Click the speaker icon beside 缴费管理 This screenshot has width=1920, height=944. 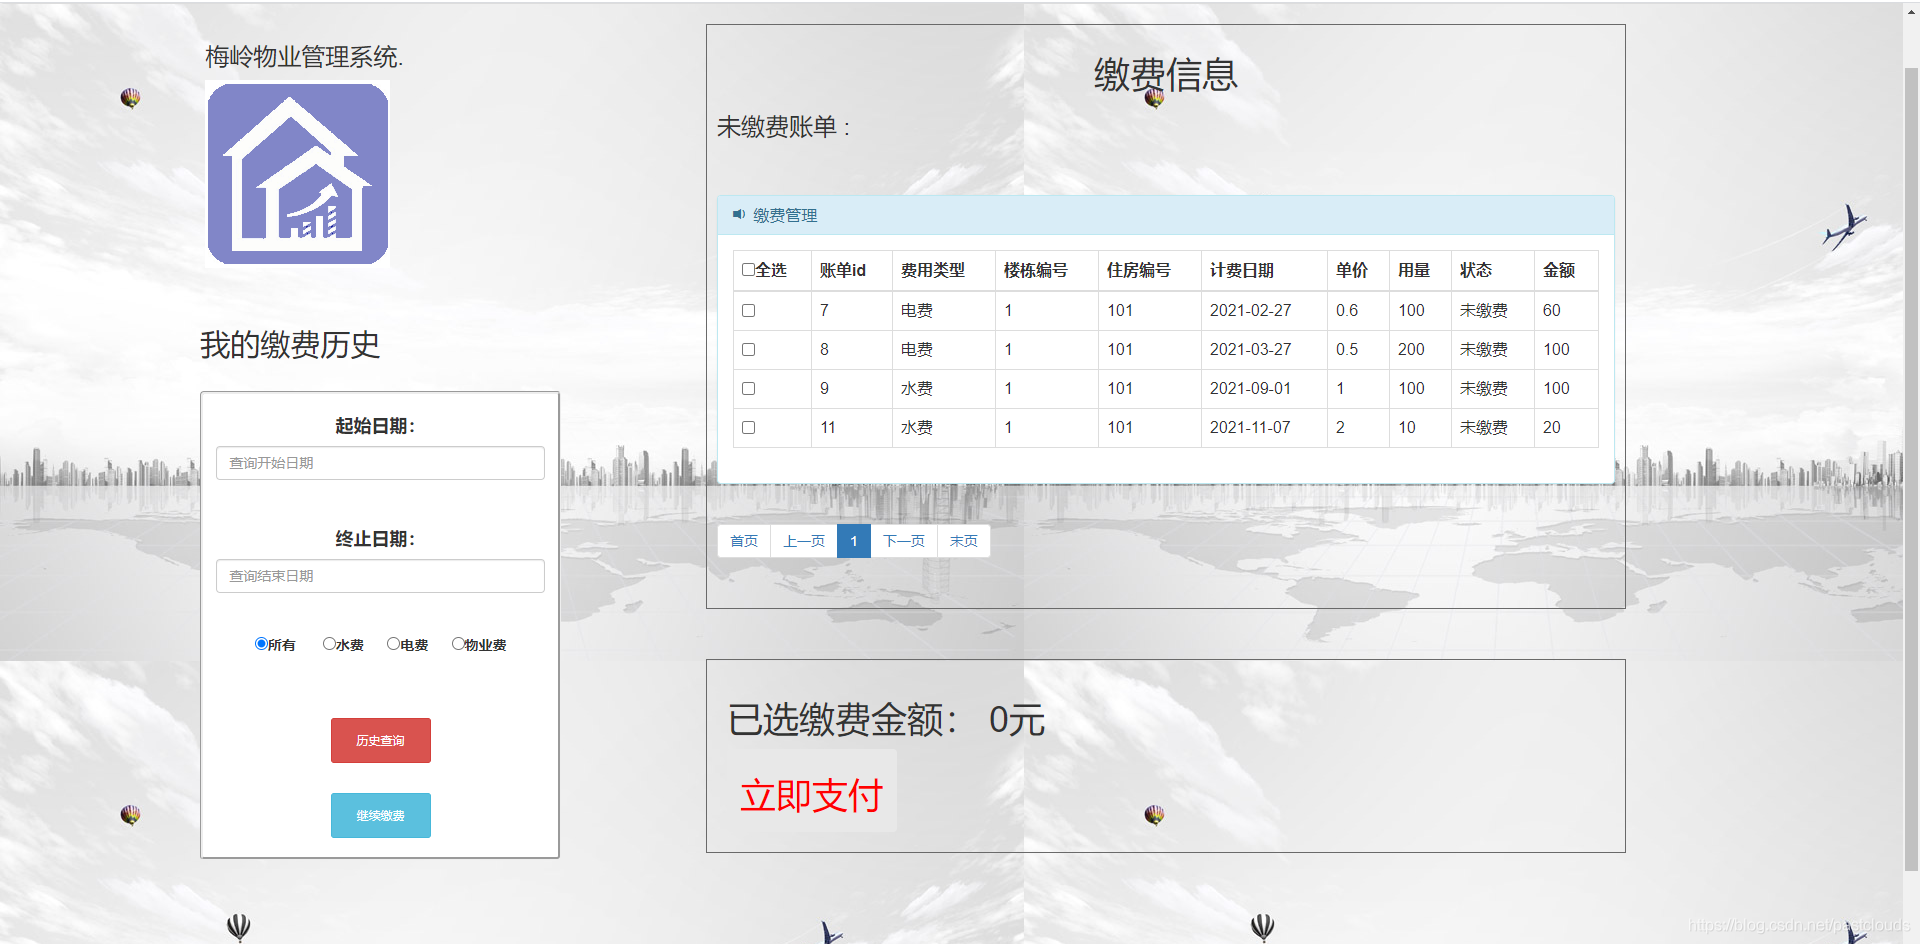tap(739, 214)
